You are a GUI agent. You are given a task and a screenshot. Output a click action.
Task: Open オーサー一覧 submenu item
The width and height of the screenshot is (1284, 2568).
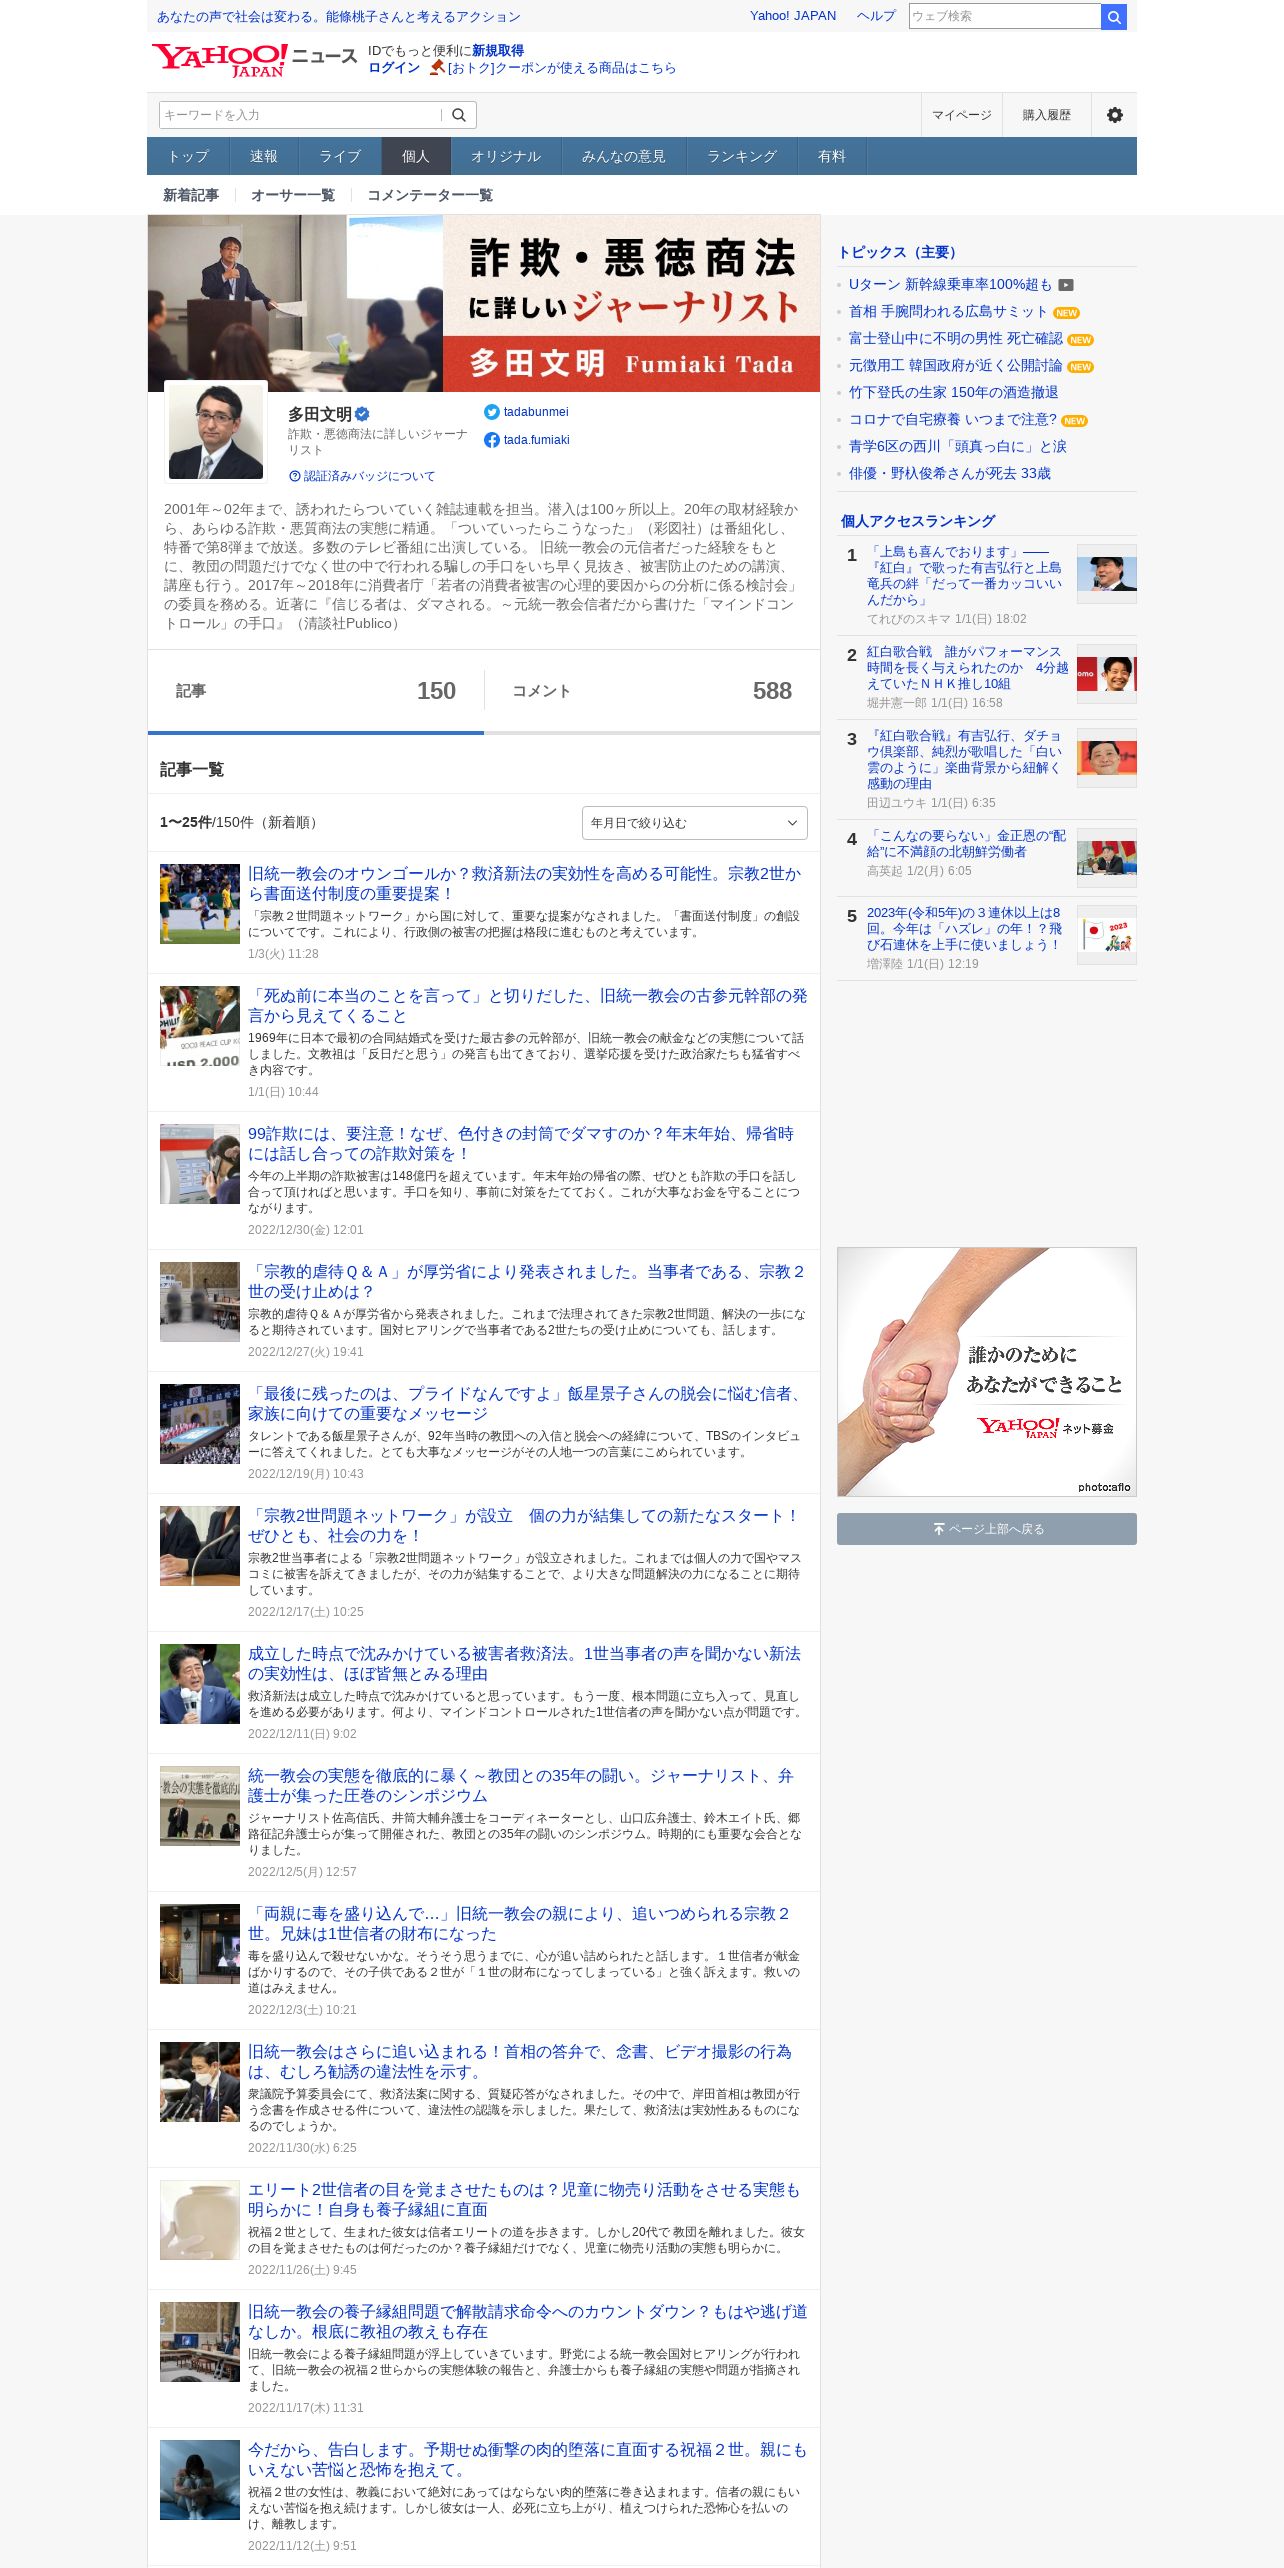293,195
